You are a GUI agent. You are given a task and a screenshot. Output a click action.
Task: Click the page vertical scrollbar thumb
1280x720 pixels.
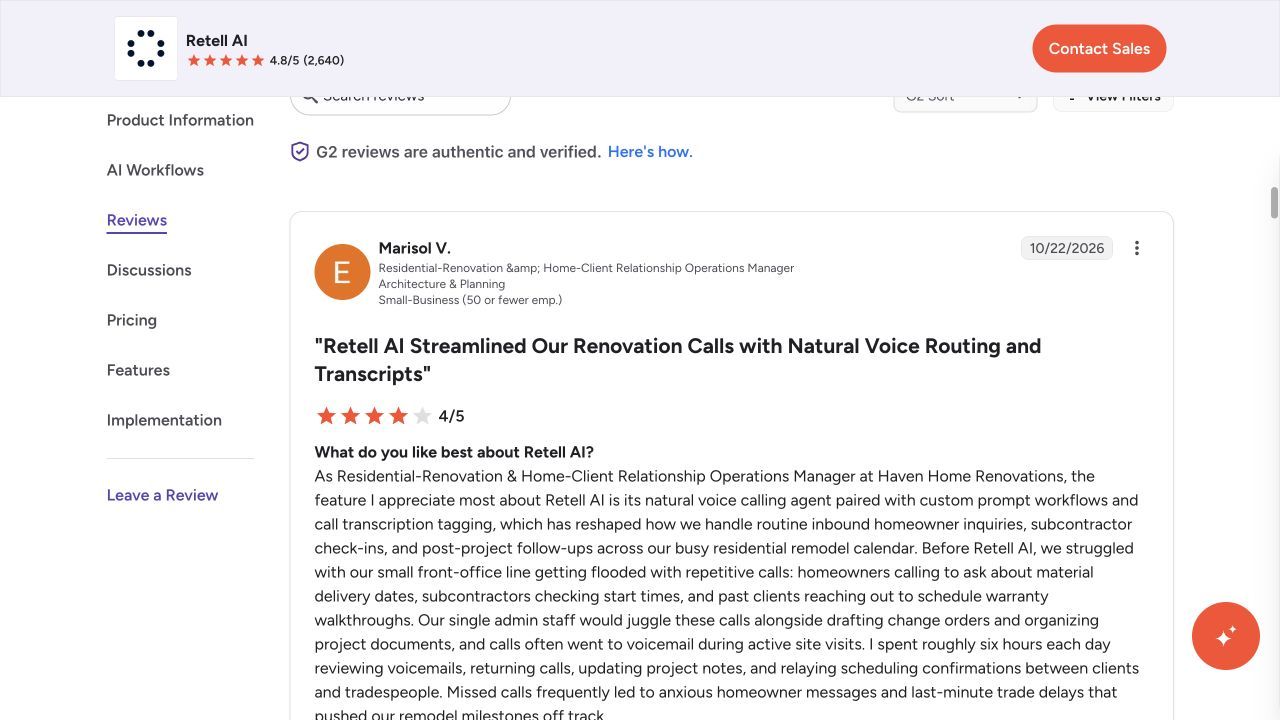pos(1274,202)
